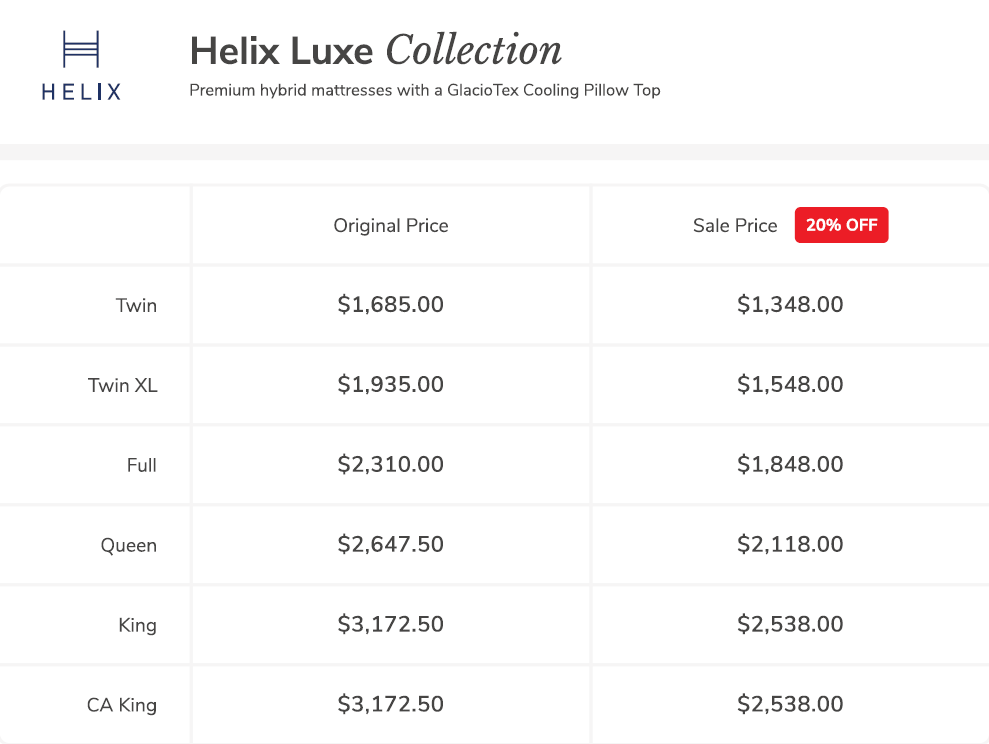Select the CA King row label
This screenshot has width=989, height=744.
(x=122, y=705)
